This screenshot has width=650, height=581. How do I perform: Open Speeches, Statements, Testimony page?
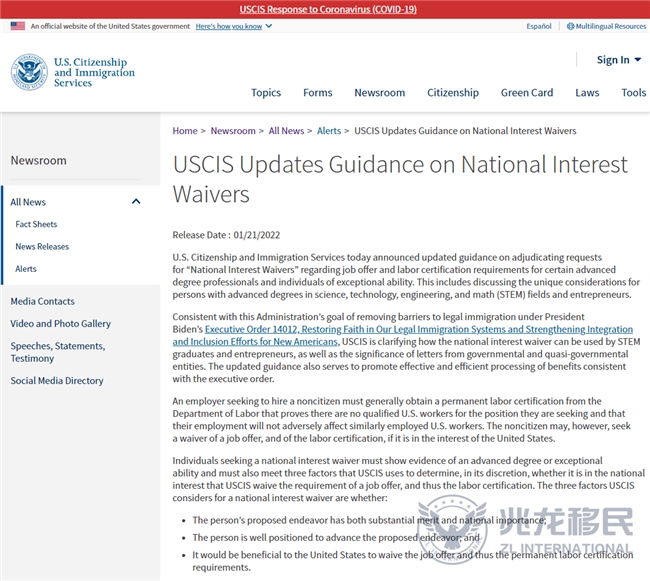pos(58,352)
